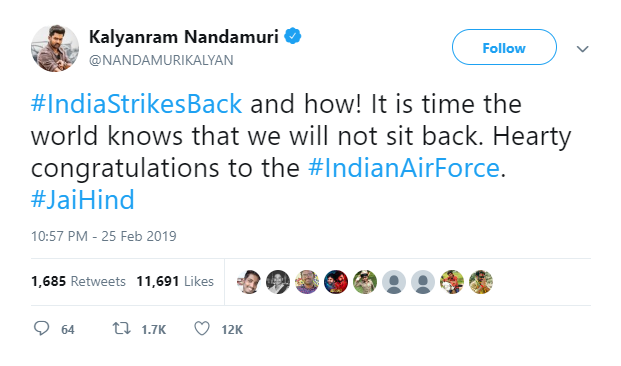Like the tweet with heart icon

pyautogui.click(x=202, y=328)
